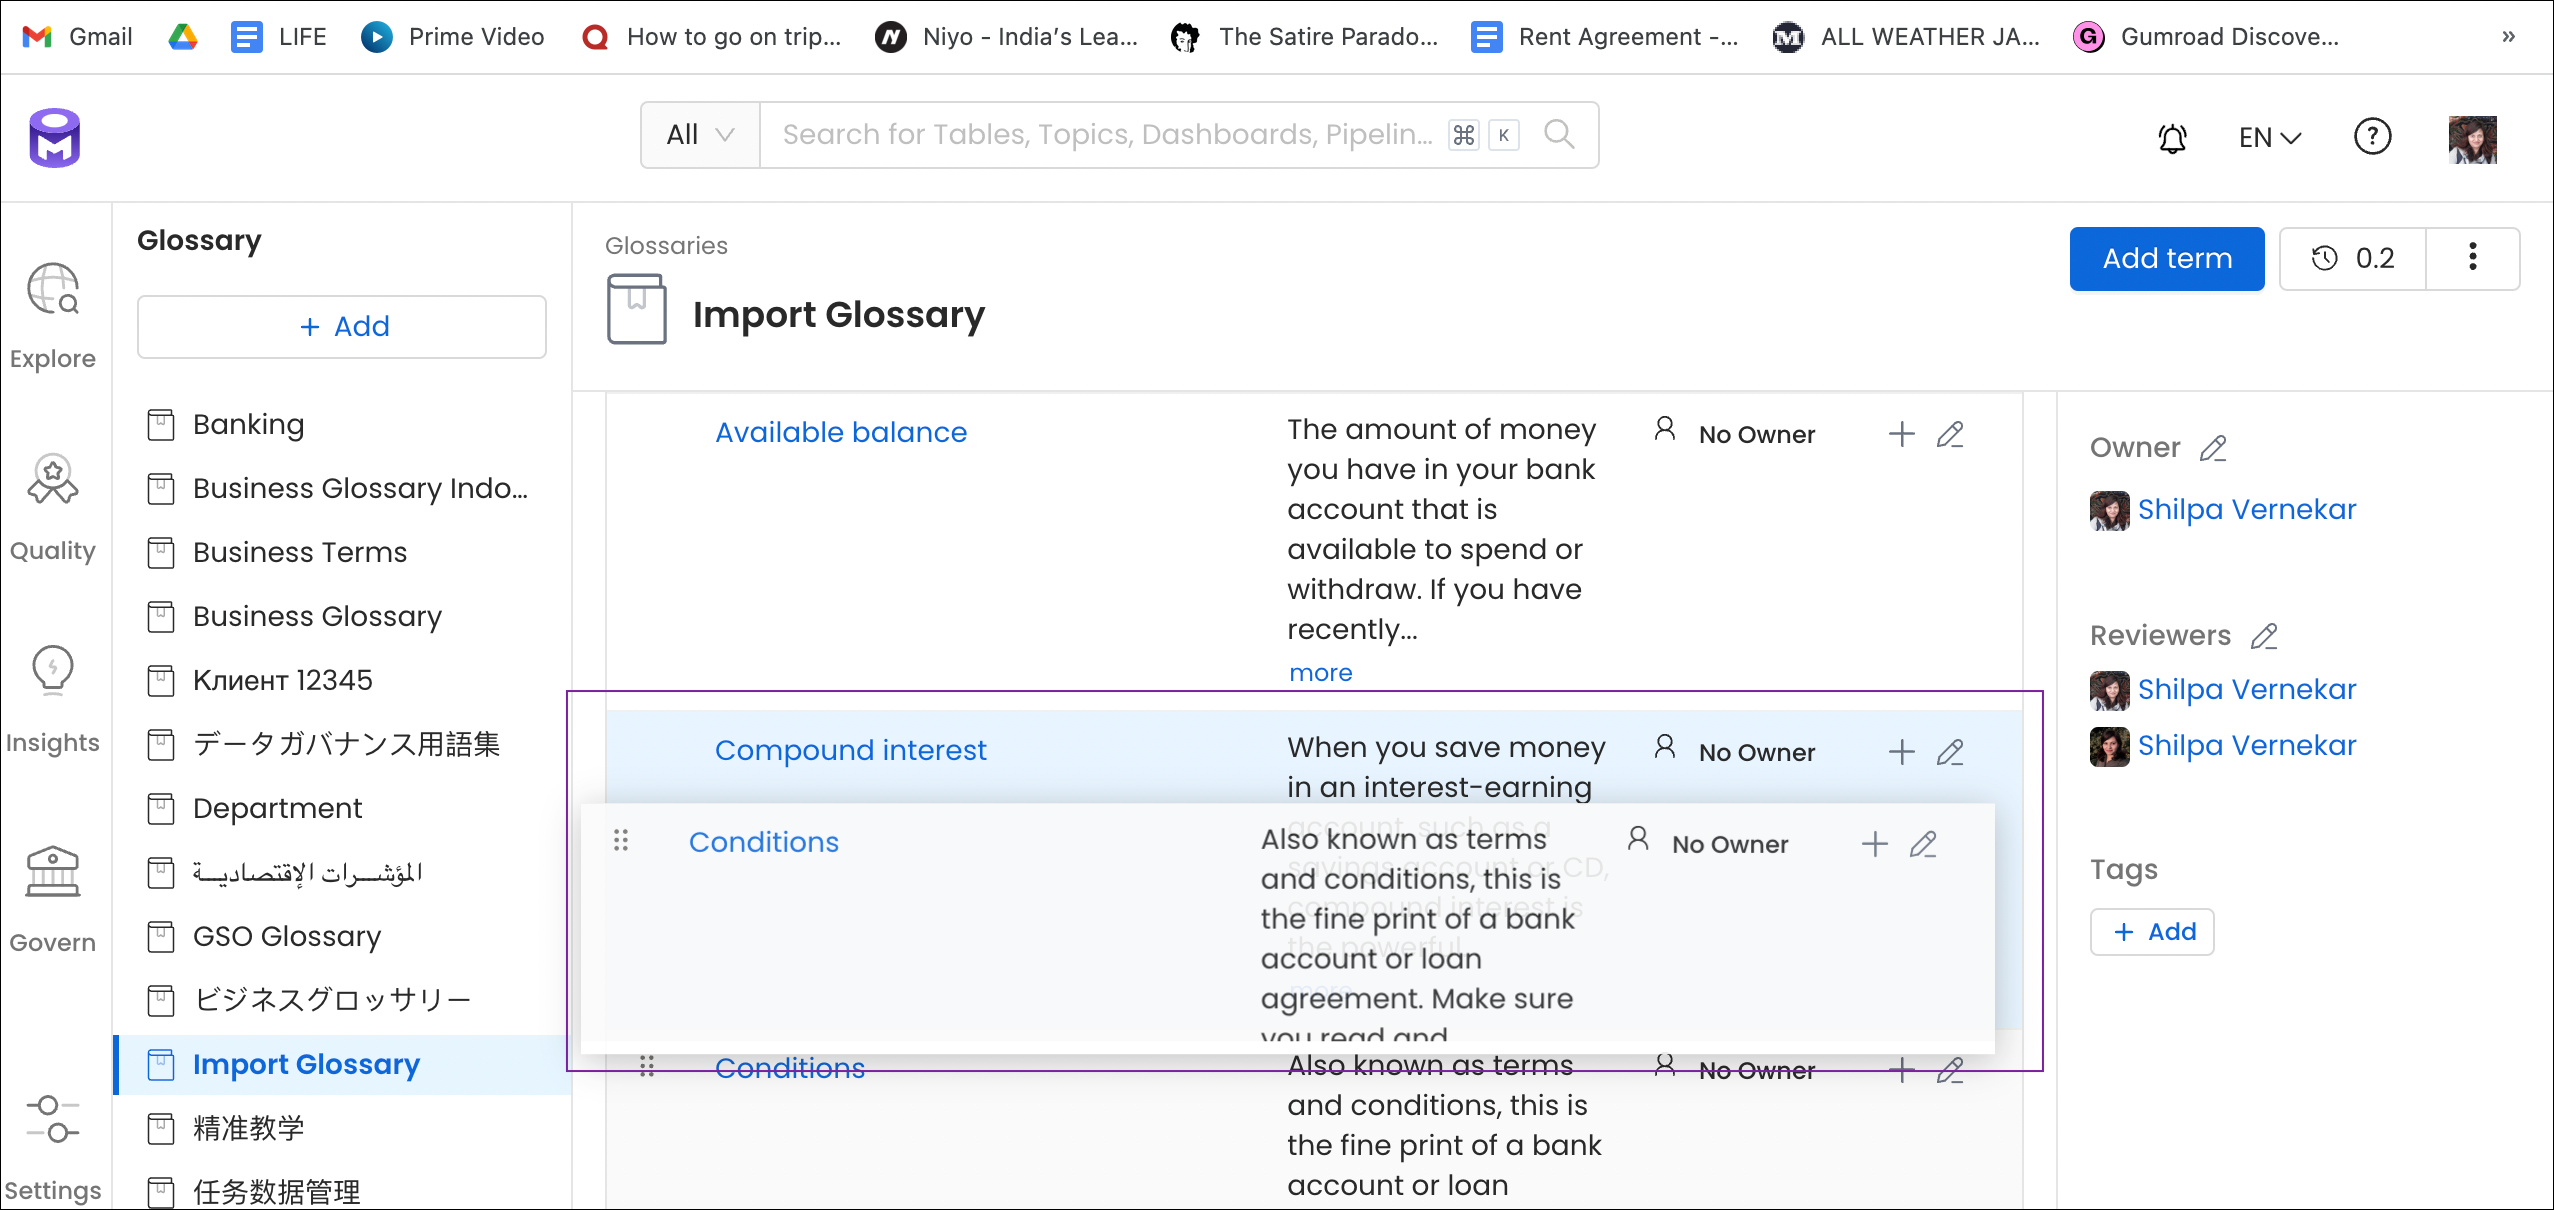This screenshot has width=2554, height=1210.
Task: Click Add button in Glossary panel
Action: coord(342,327)
